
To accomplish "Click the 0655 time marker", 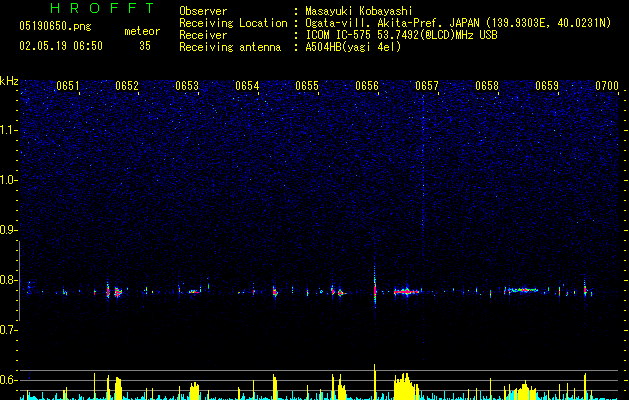I will click(x=307, y=86).
